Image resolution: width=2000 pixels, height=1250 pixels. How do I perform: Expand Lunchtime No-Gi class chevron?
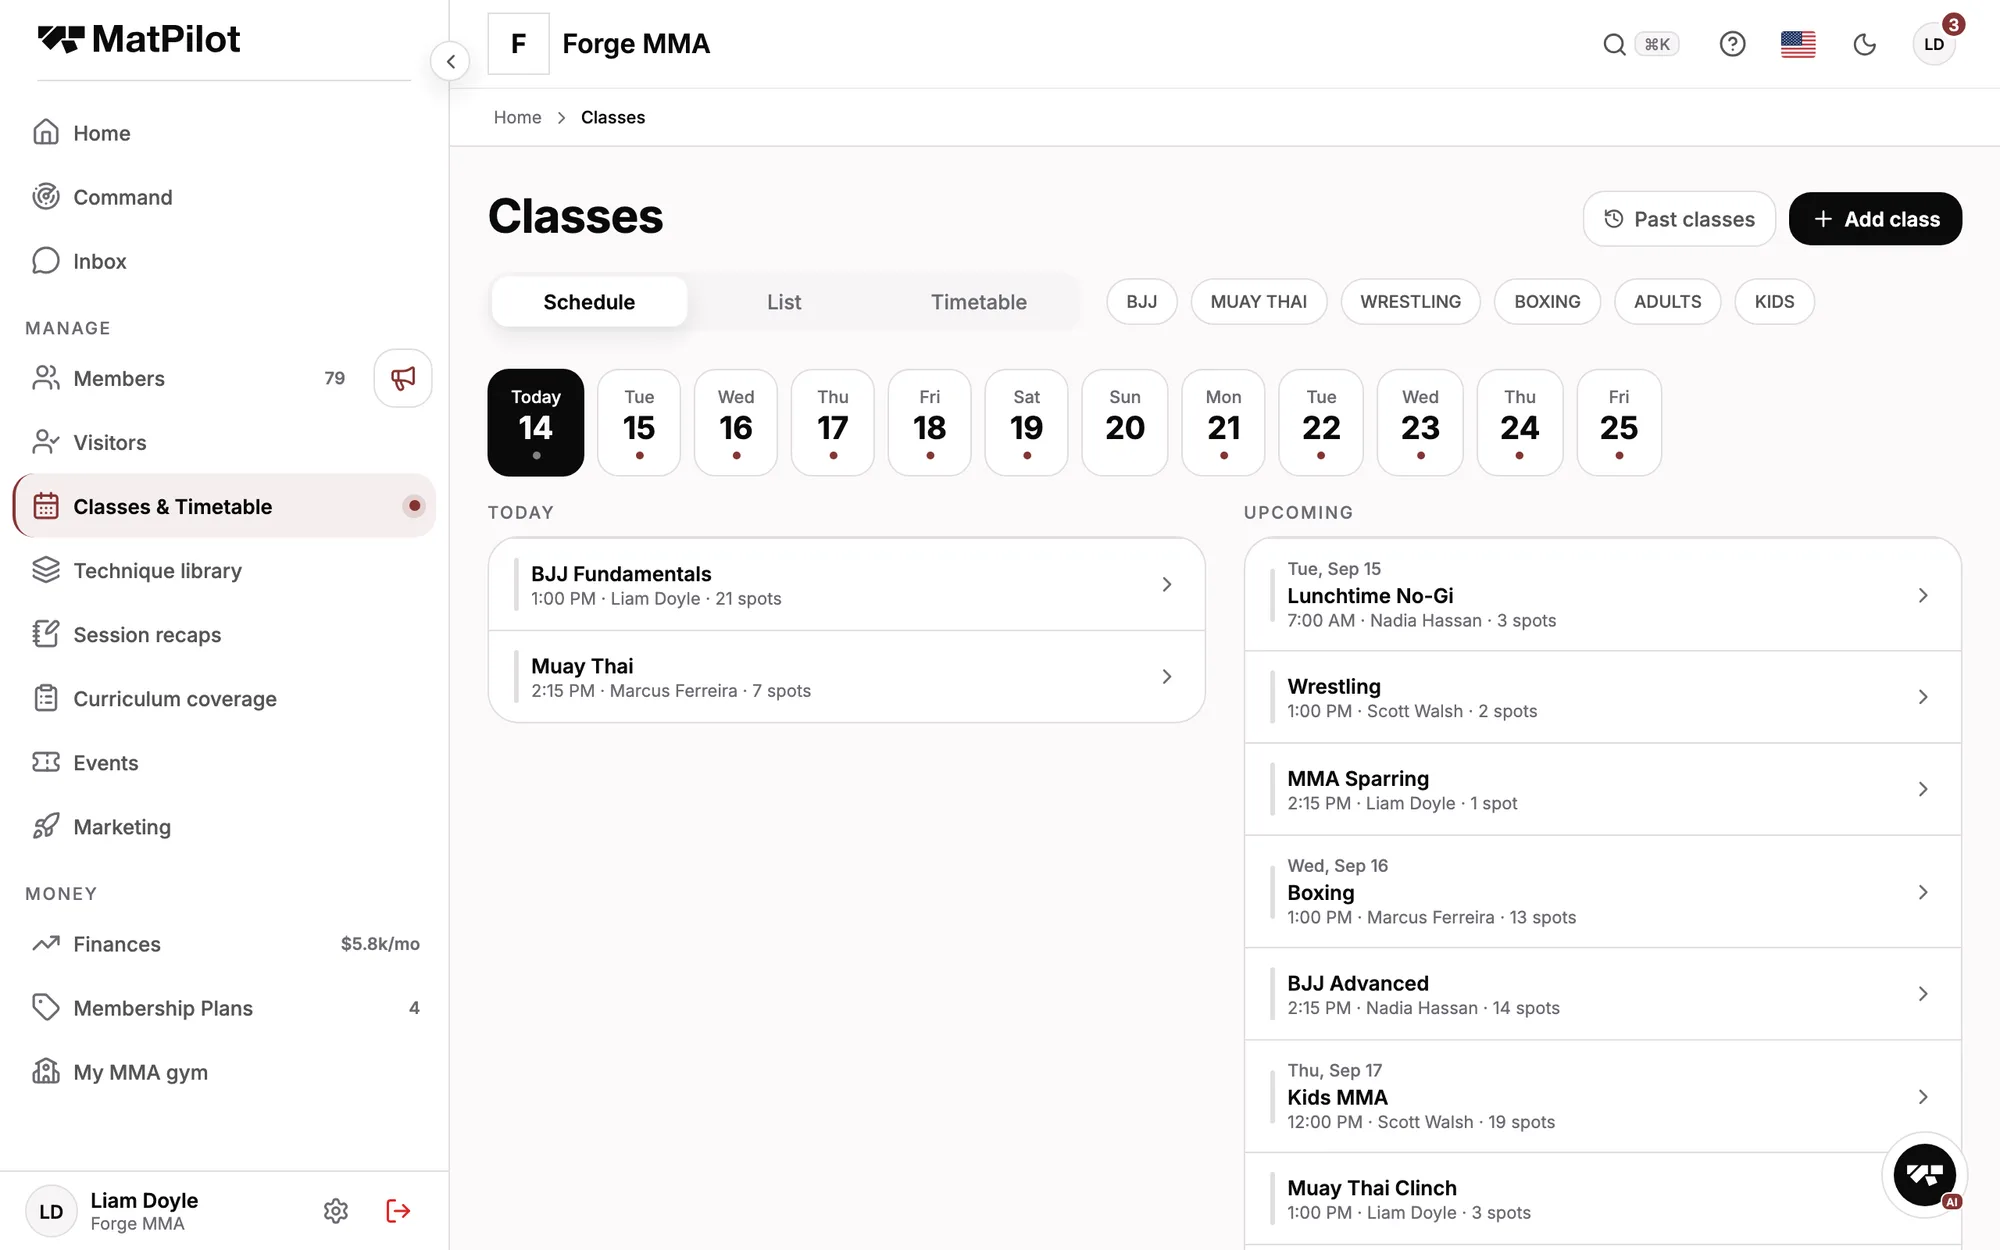[1922, 596]
